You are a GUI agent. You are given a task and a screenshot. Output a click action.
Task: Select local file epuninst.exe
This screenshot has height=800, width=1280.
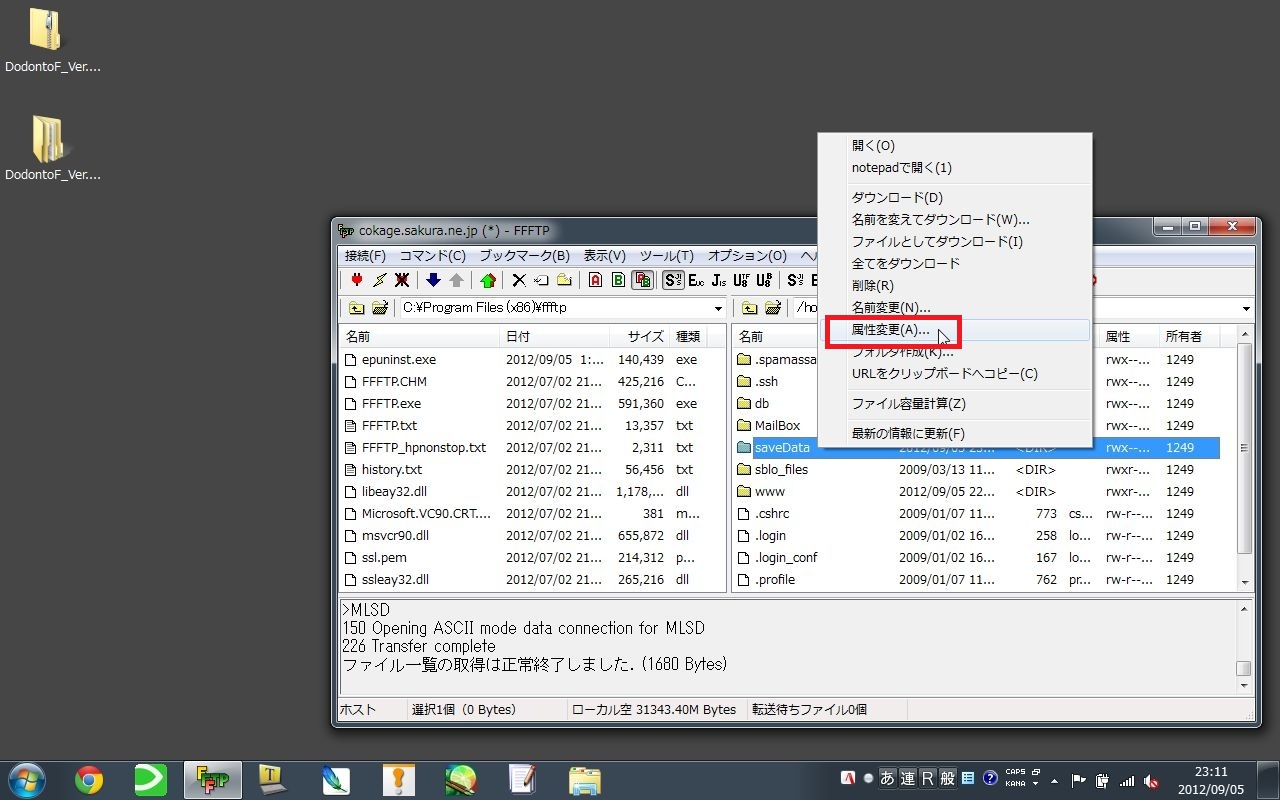398,360
